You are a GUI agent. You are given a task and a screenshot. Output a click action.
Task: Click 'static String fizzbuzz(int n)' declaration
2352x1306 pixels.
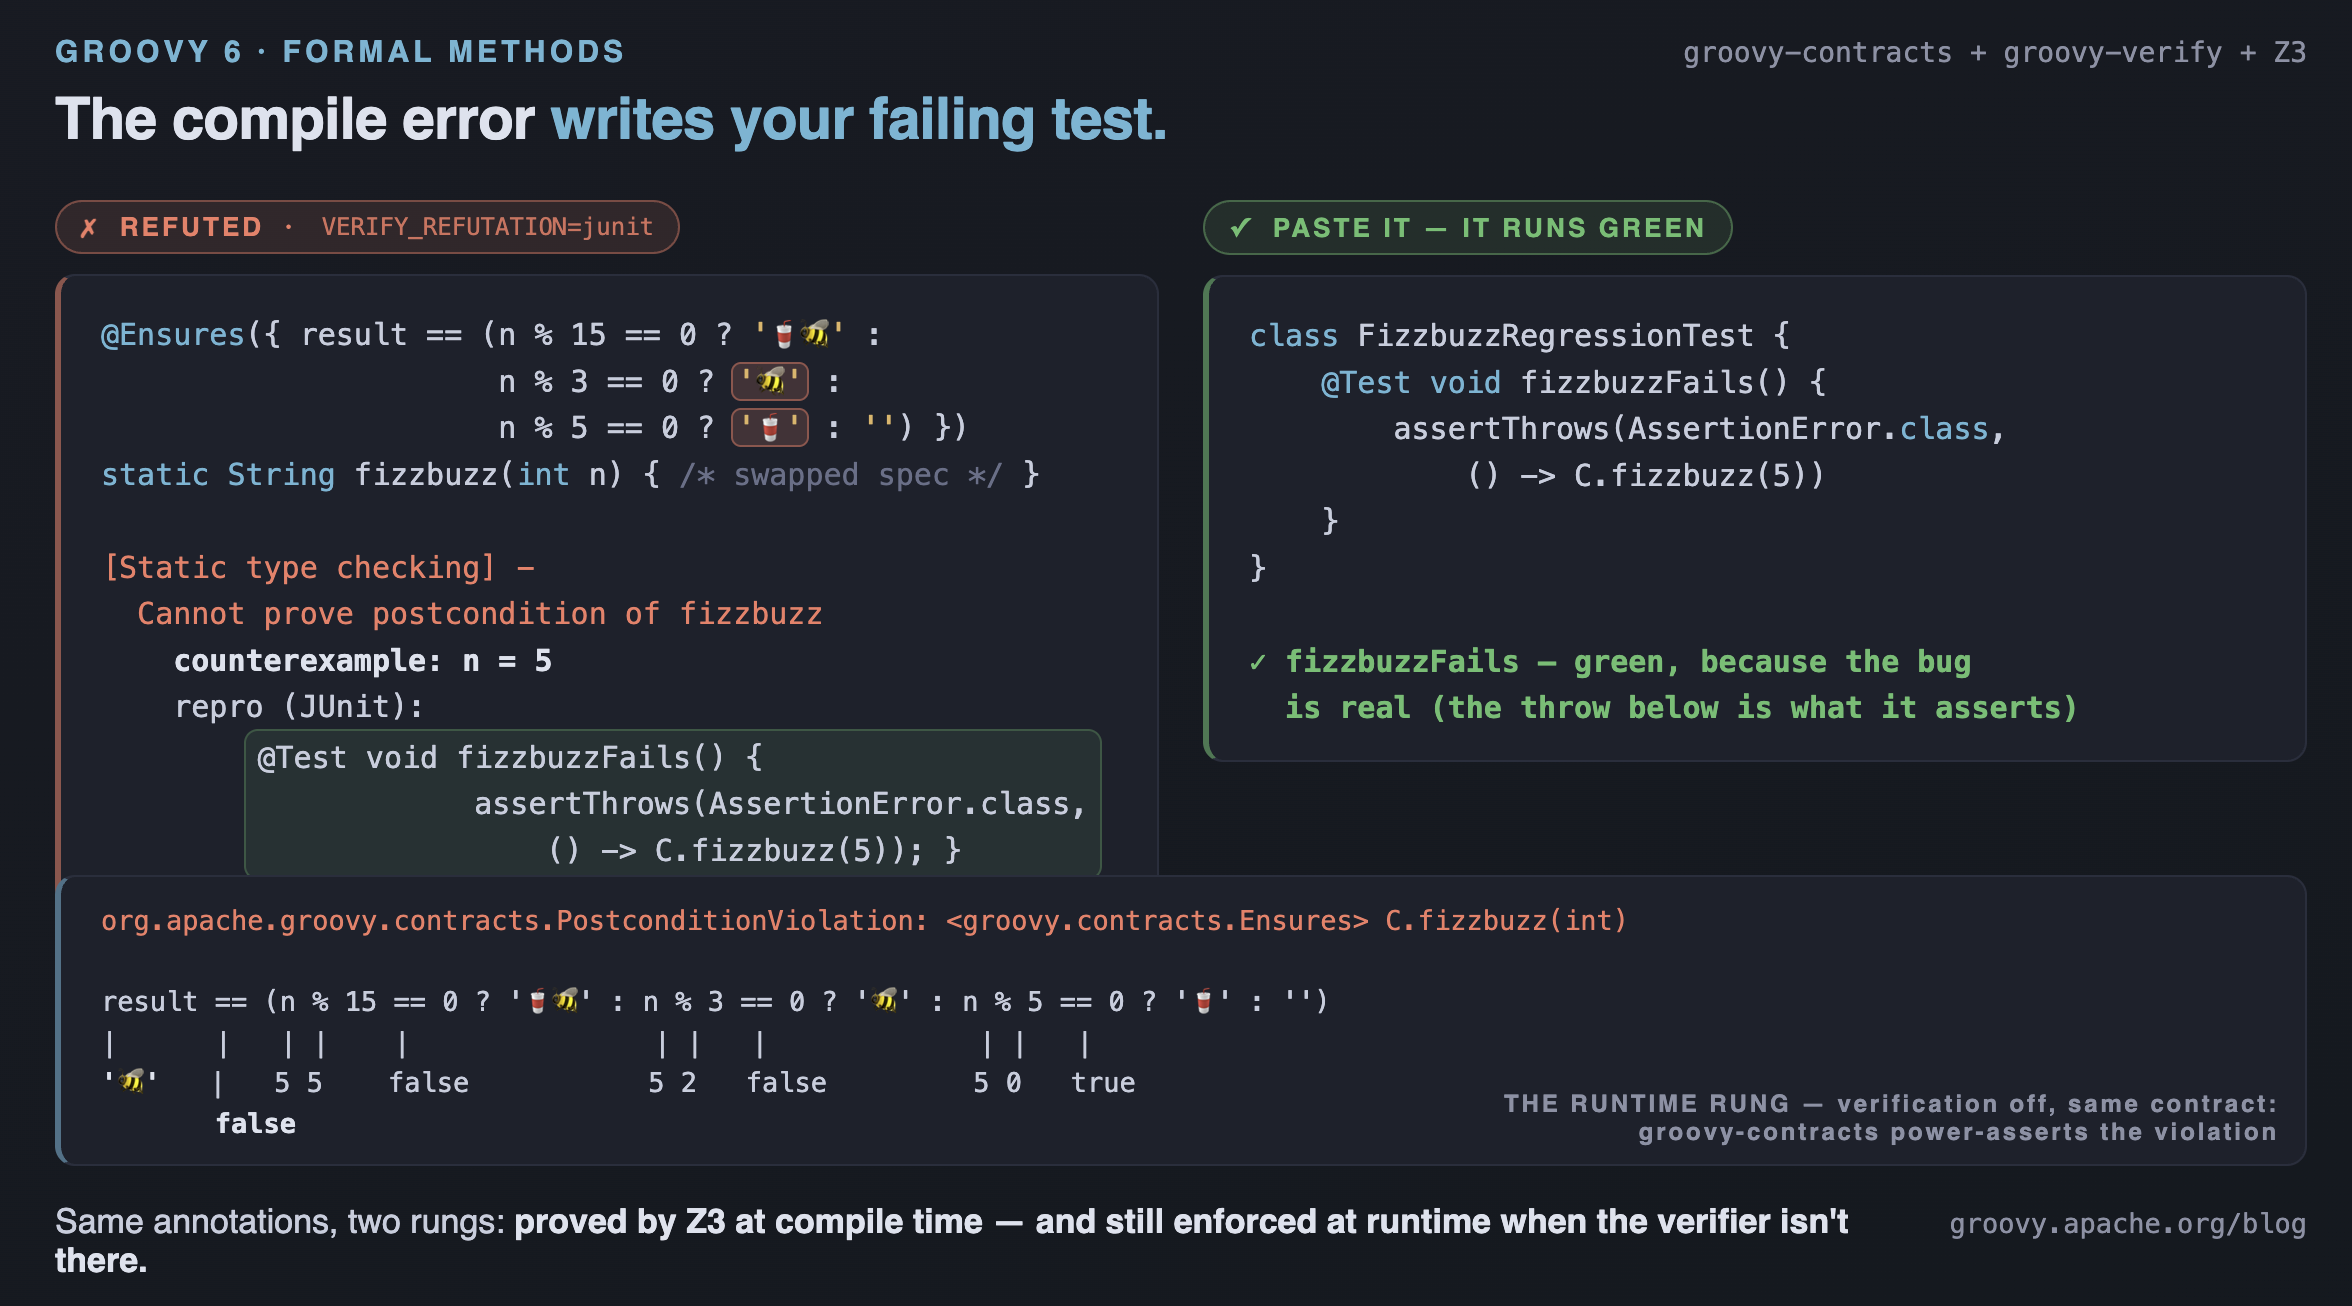[x=361, y=474]
